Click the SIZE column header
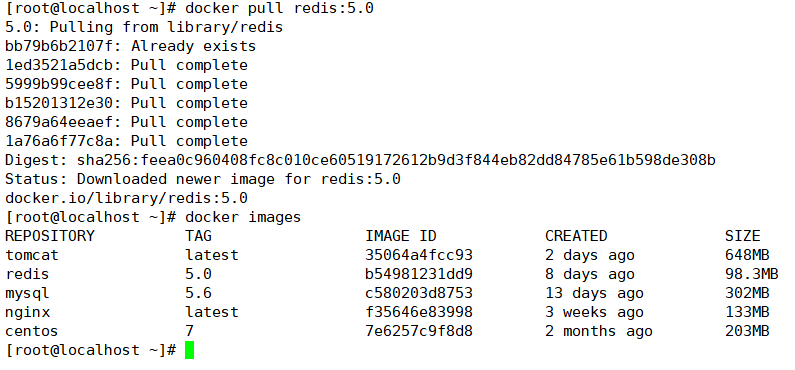This screenshot has width=795, height=370. tap(743, 236)
